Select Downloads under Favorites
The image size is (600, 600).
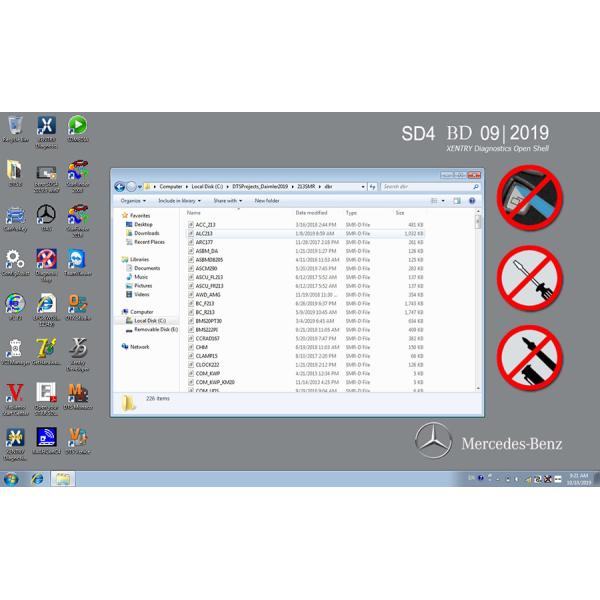pyautogui.click(x=146, y=233)
